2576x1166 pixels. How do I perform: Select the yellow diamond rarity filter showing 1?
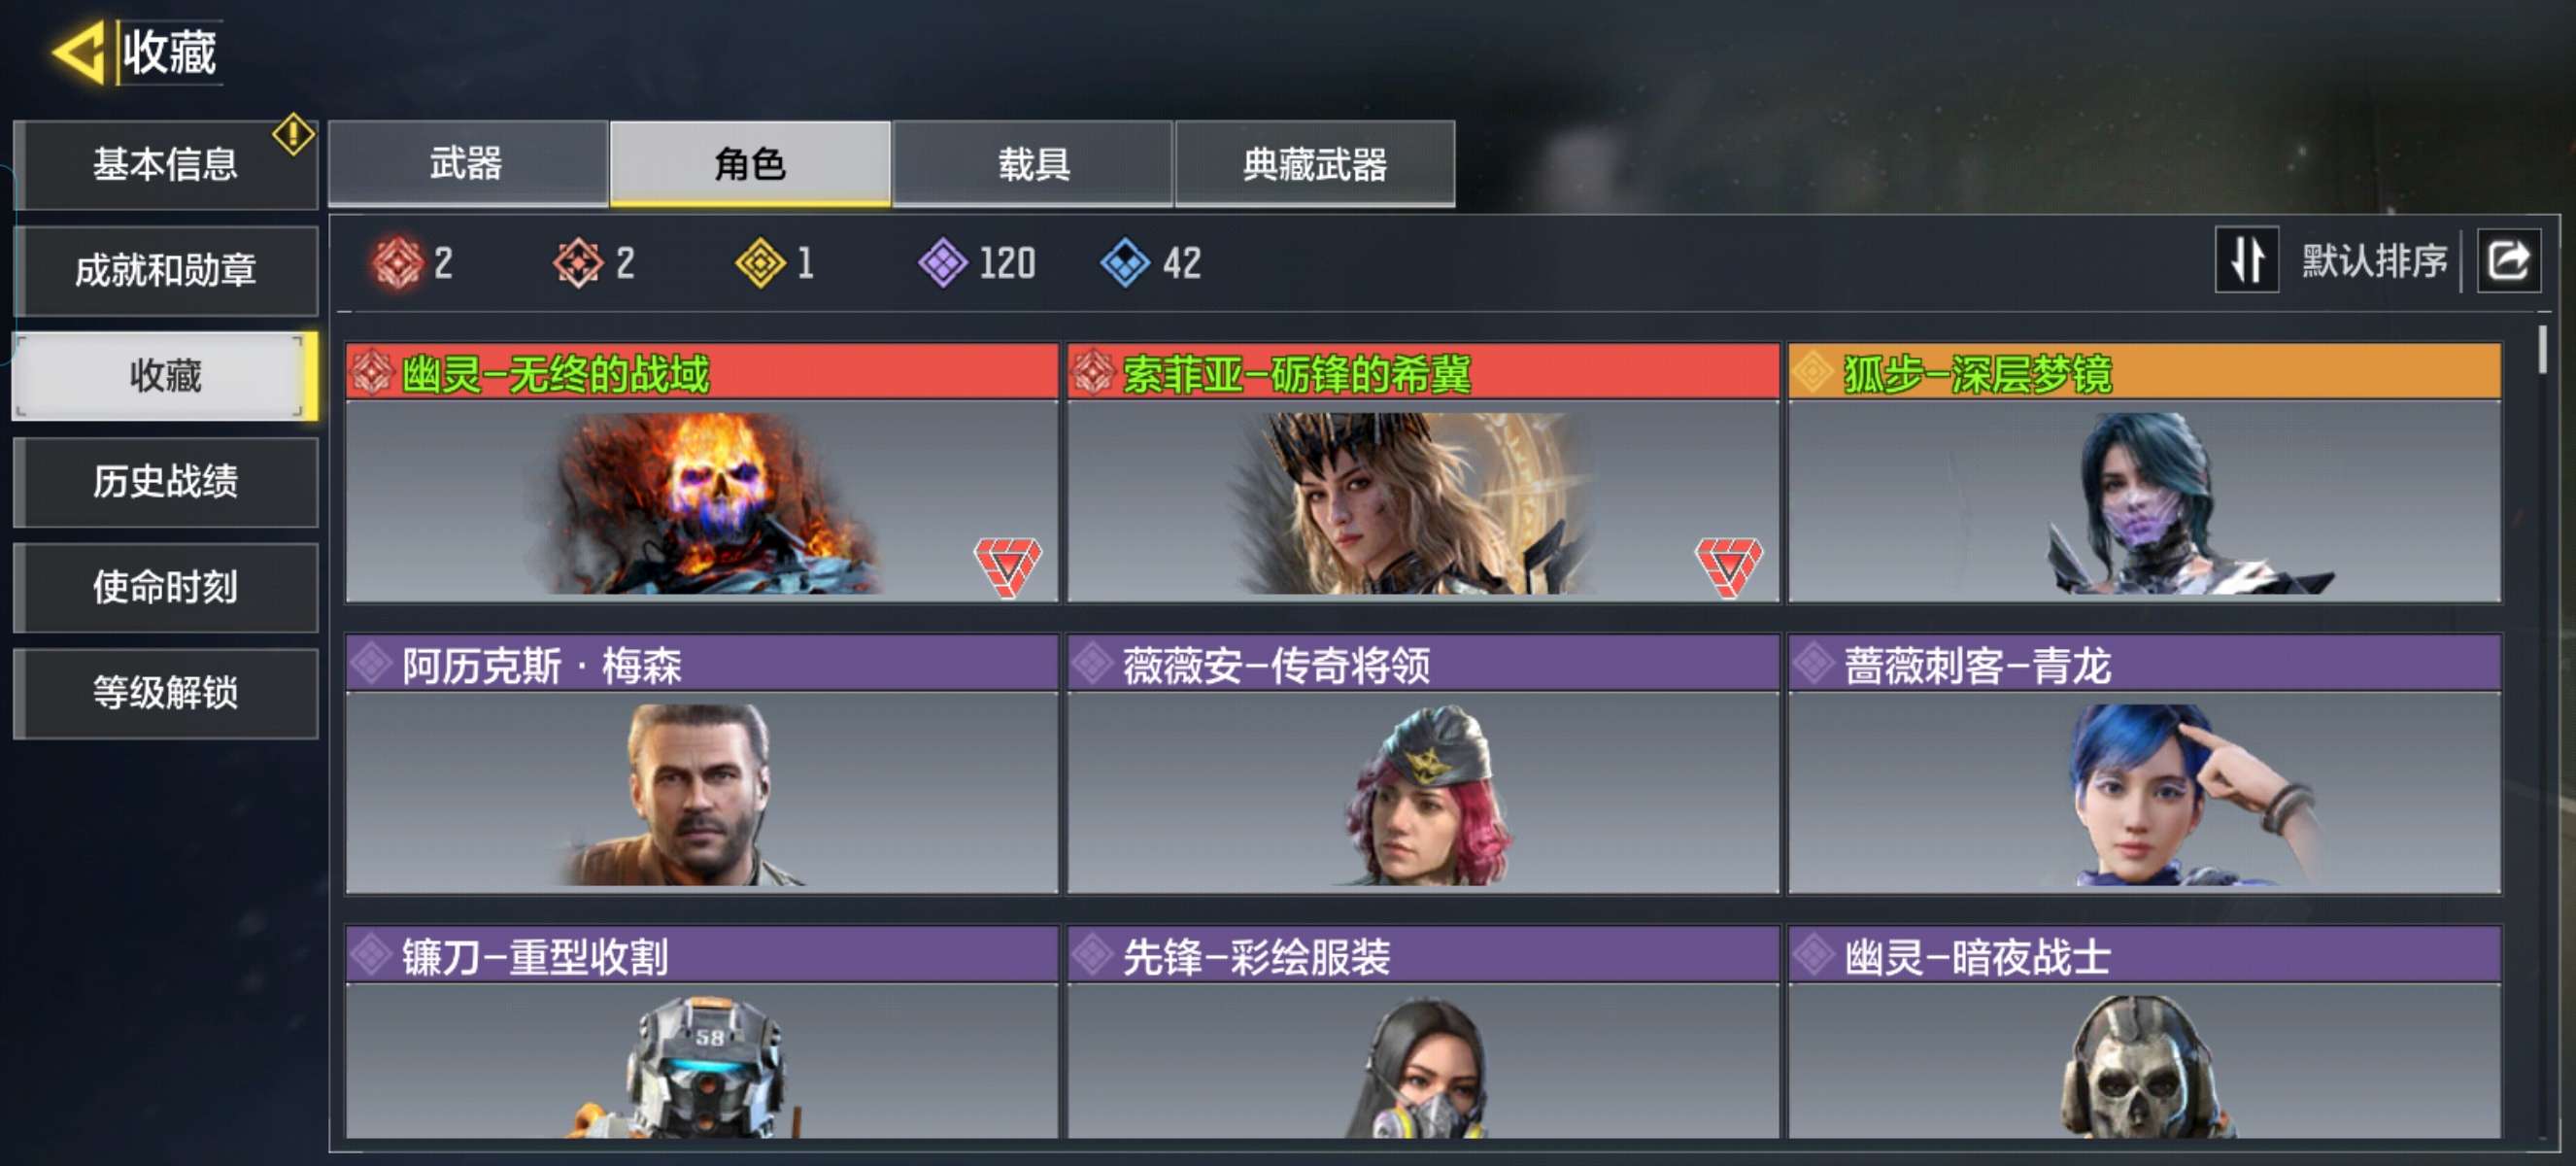pyautogui.click(x=760, y=263)
